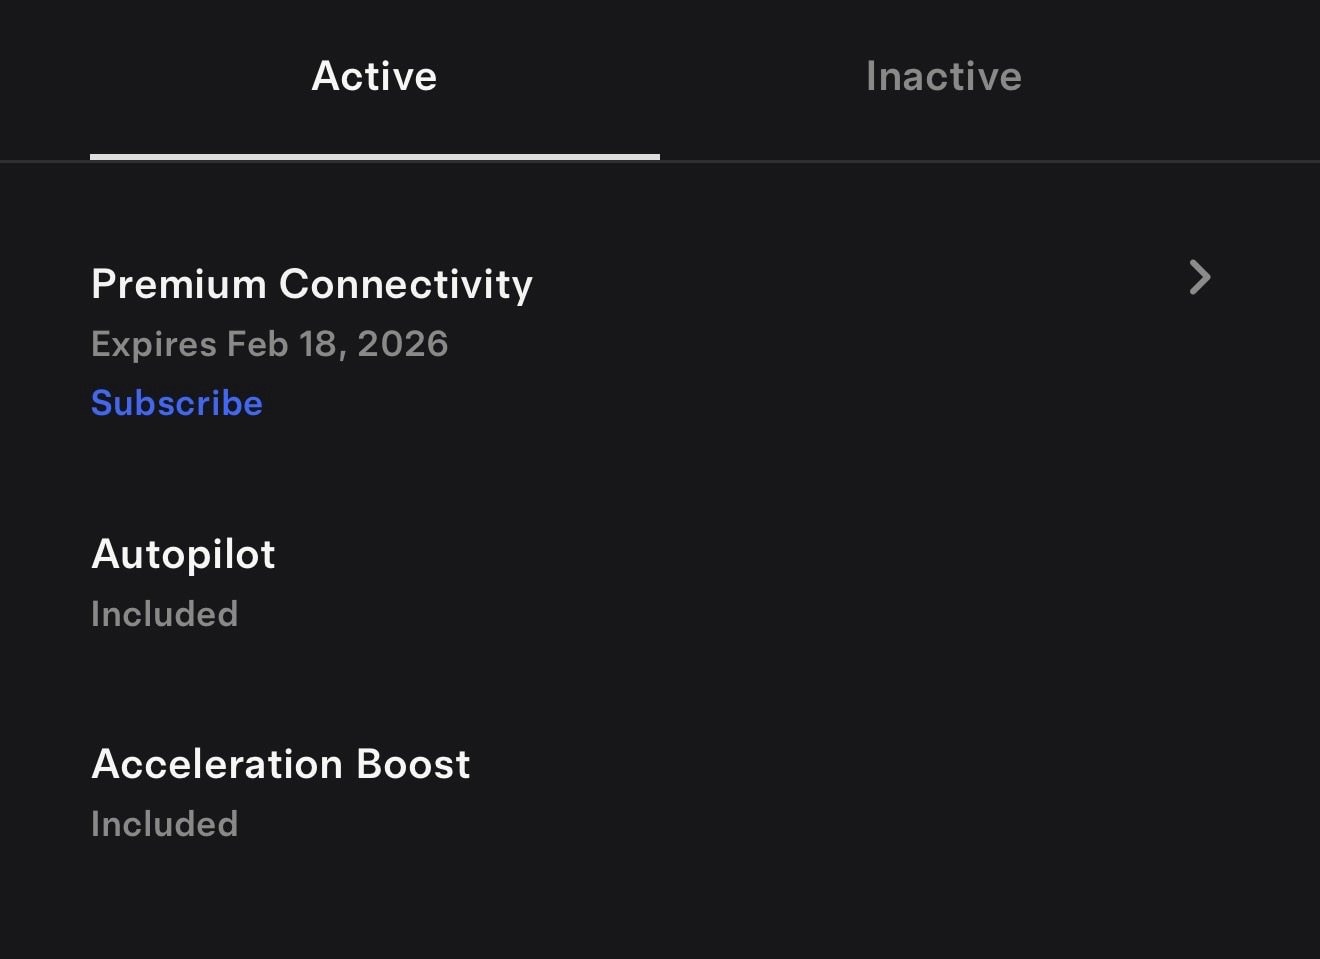Click the gray divider line below Inactive tab
This screenshot has width=1320, height=959.
click(x=990, y=161)
